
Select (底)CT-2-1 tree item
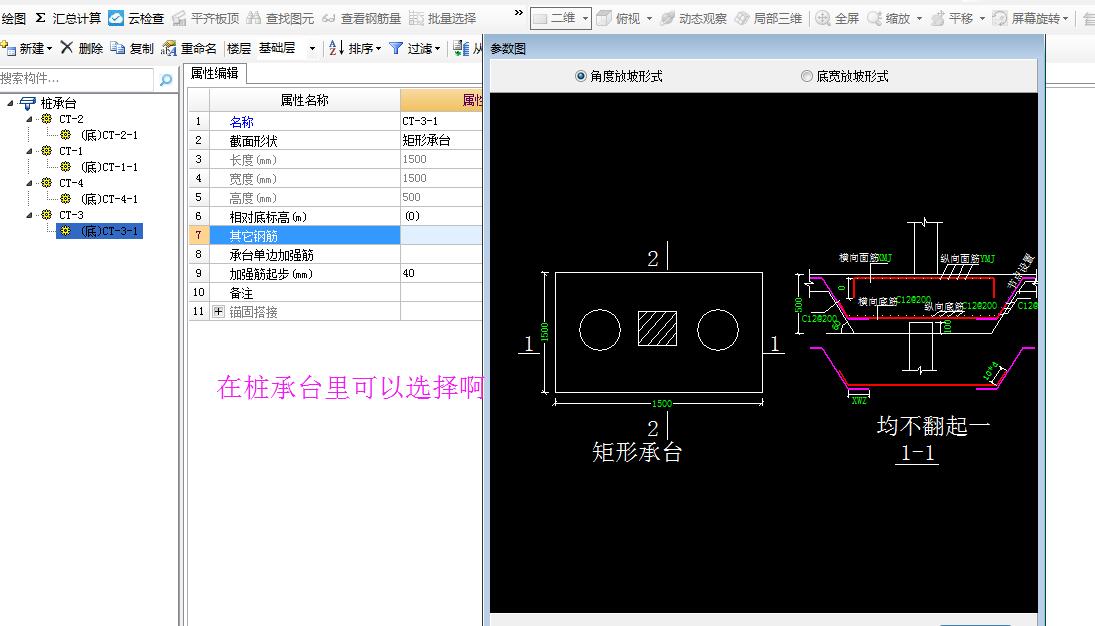[x=109, y=135]
